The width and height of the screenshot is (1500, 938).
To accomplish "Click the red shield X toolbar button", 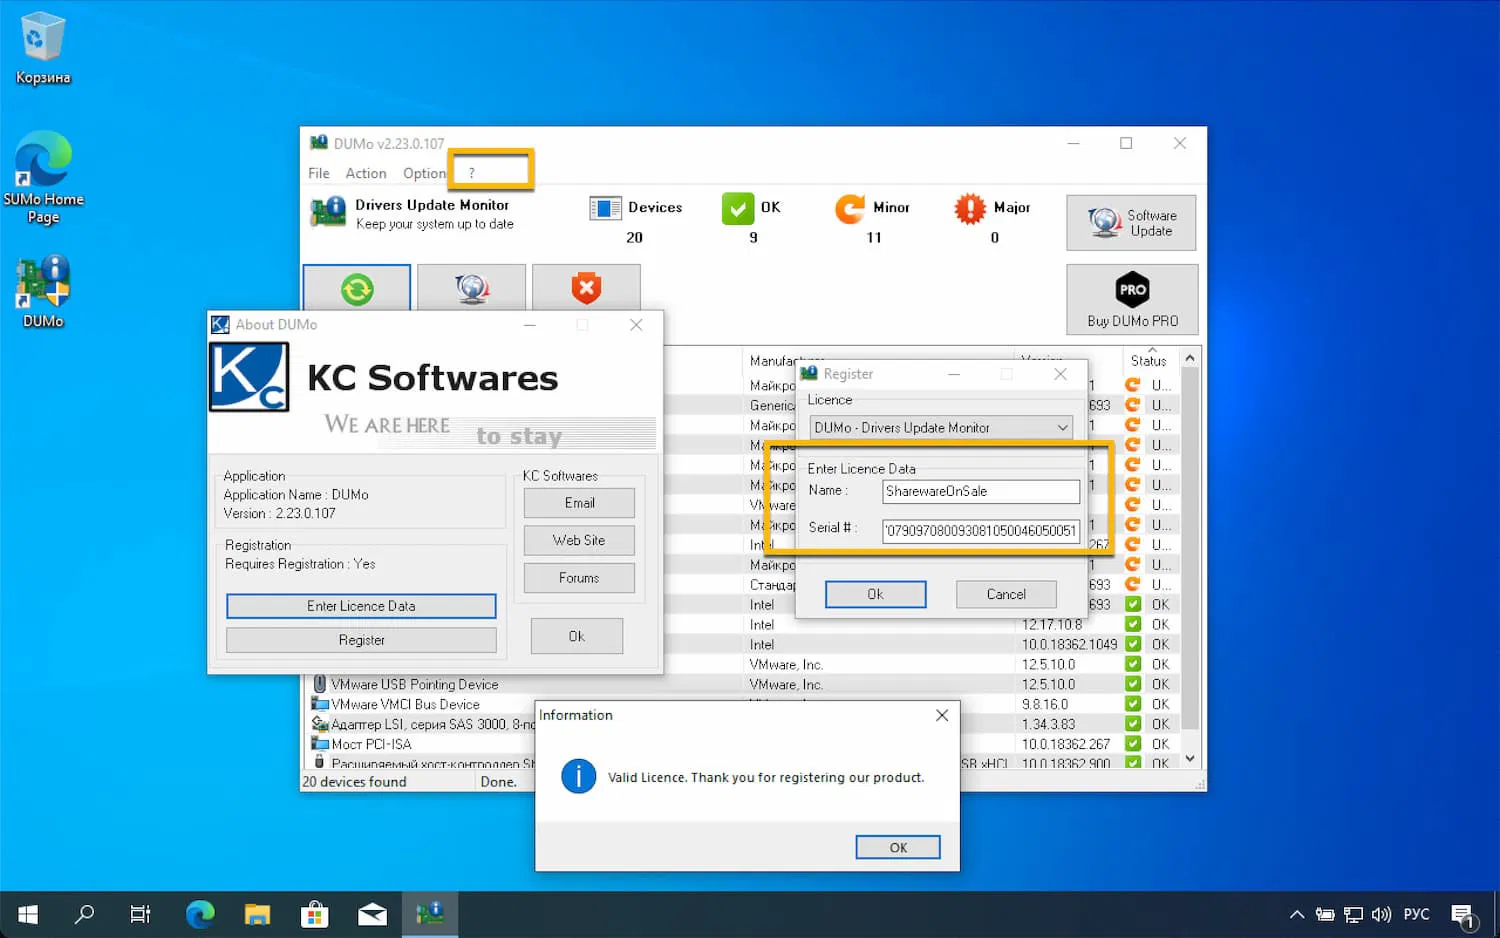I will 586,289.
